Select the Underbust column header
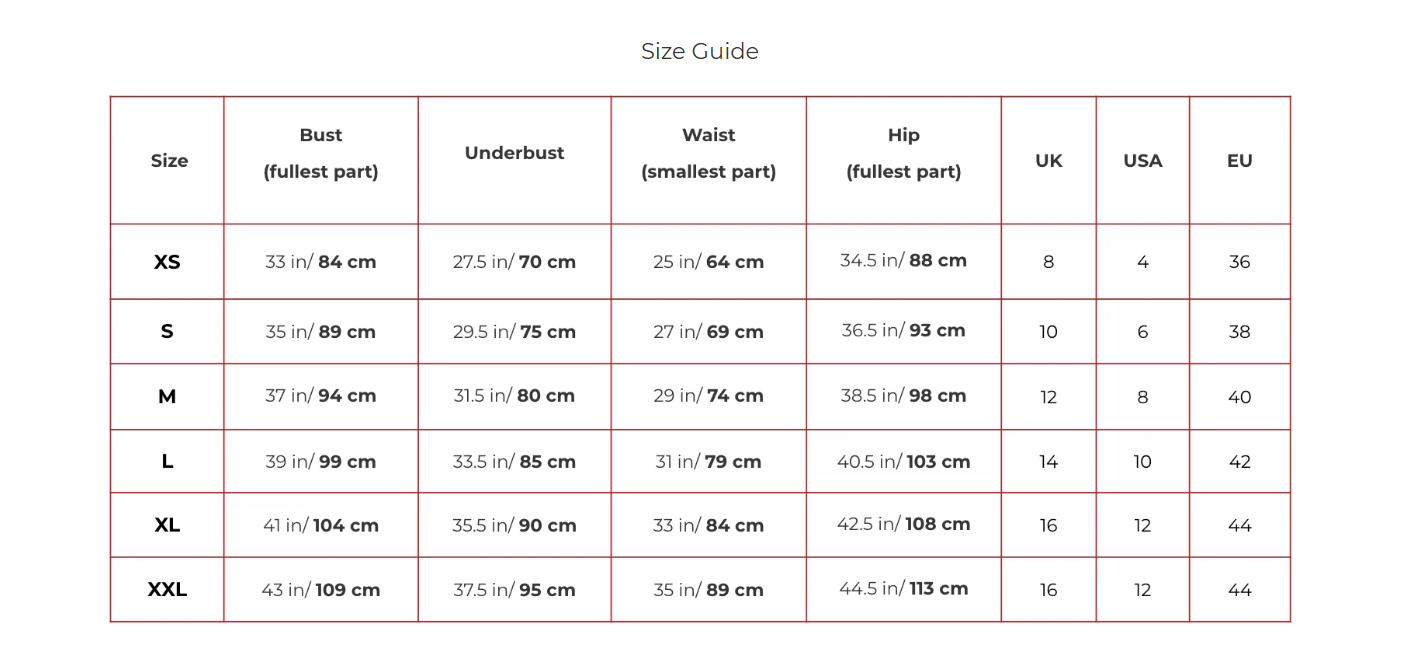 point(514,153)
